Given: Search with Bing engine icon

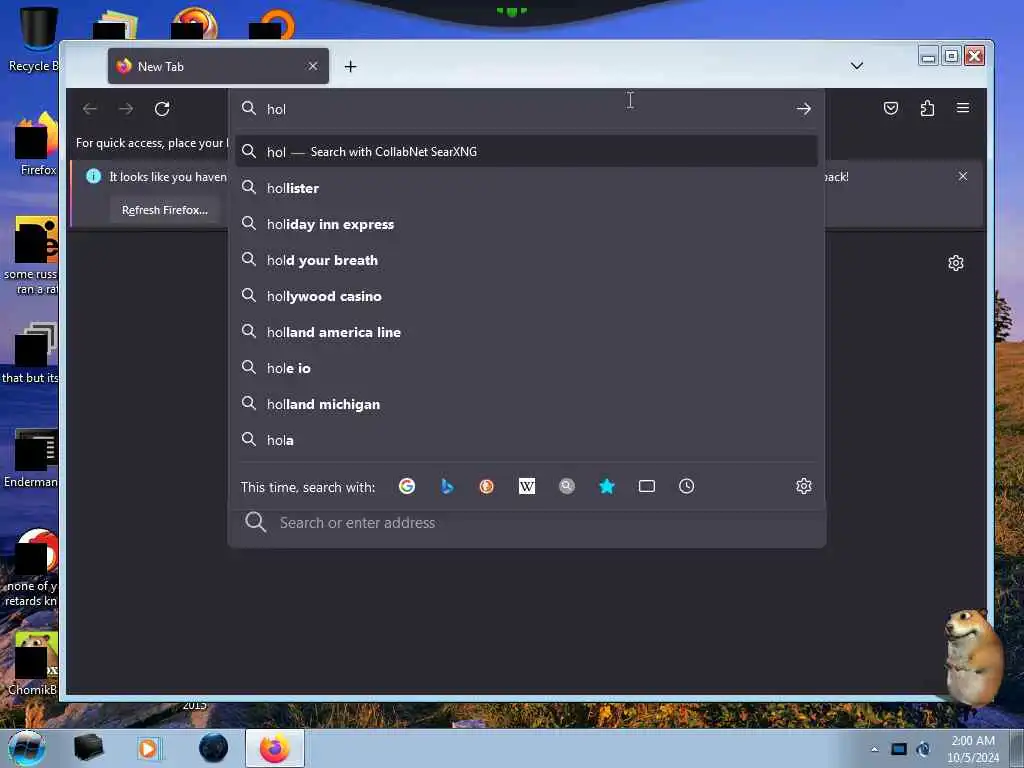Looking at the screenshot, I should click(447, 486).
